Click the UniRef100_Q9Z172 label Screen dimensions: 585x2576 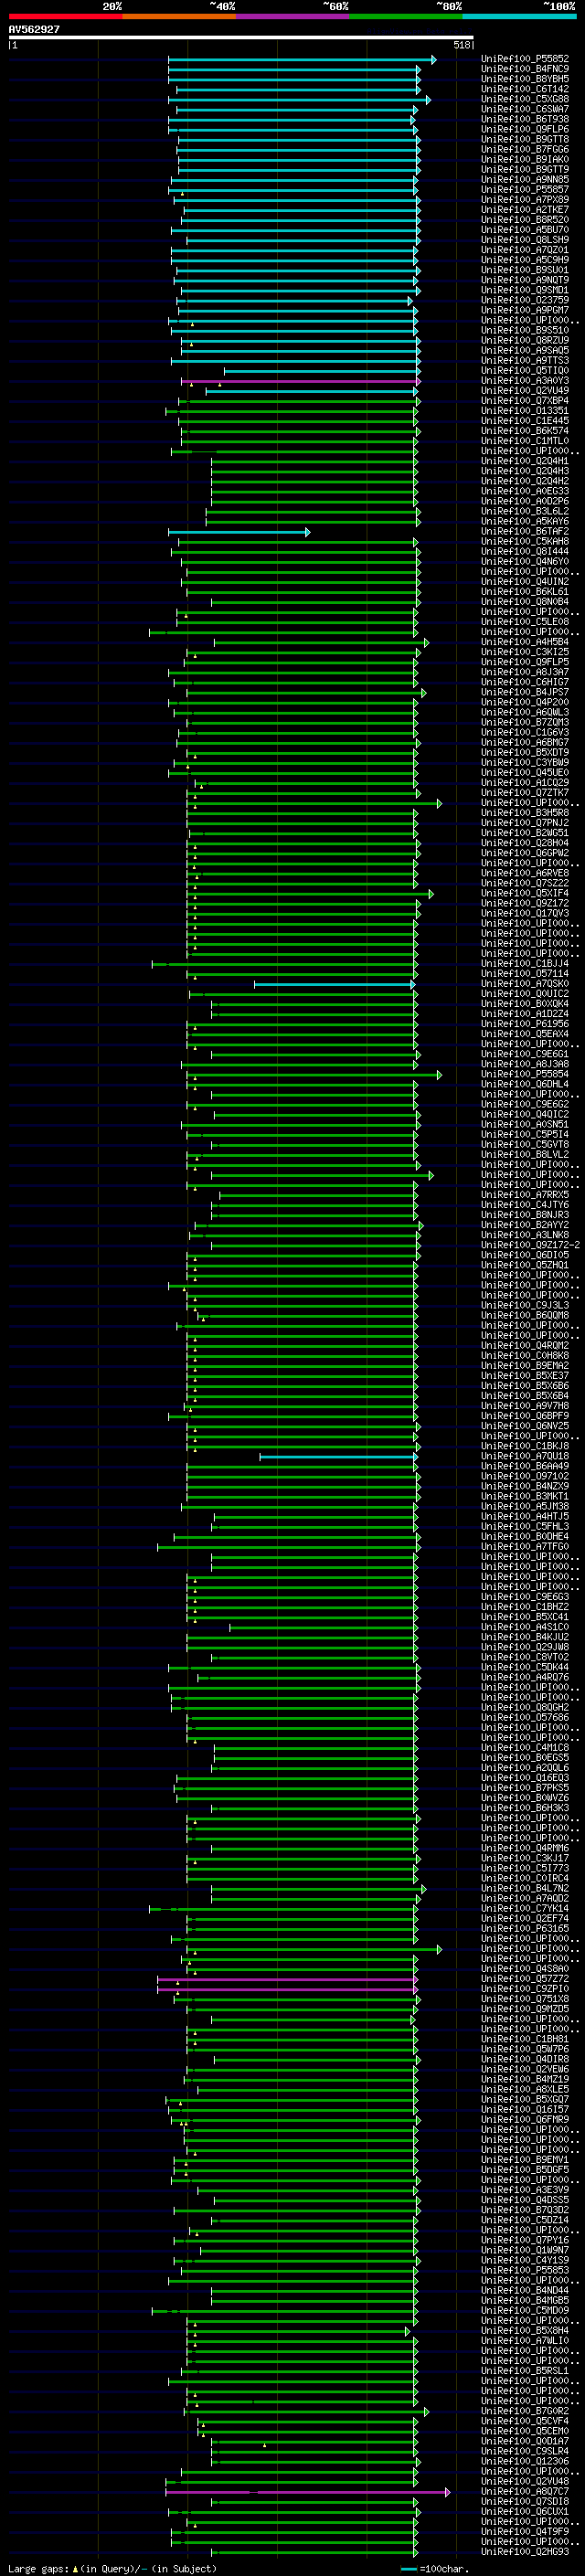[x=525, y=903]
